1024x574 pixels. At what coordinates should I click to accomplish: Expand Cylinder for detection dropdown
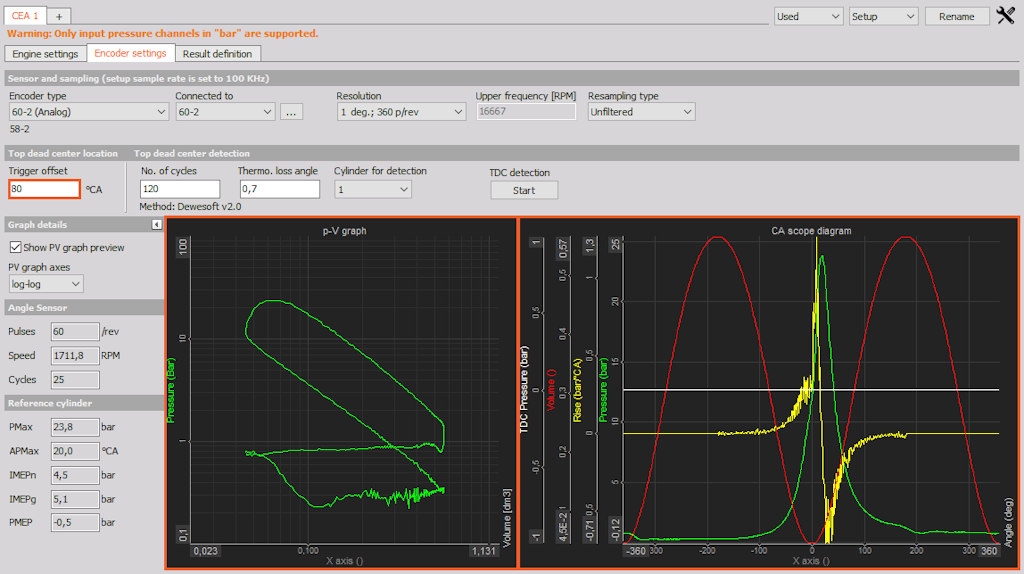(x=372, y=189)
